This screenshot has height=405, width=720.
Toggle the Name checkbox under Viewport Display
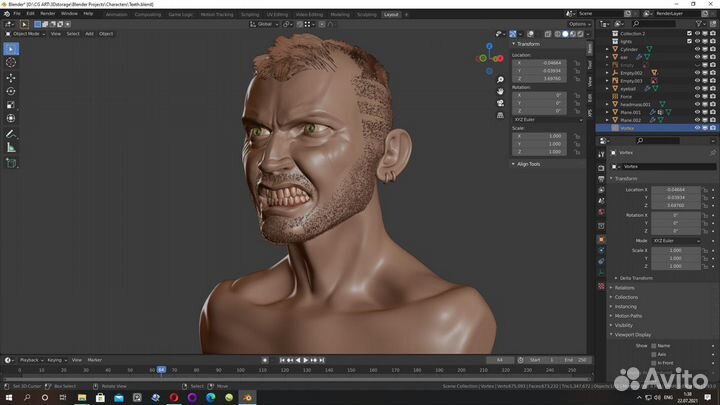point(653,345)
